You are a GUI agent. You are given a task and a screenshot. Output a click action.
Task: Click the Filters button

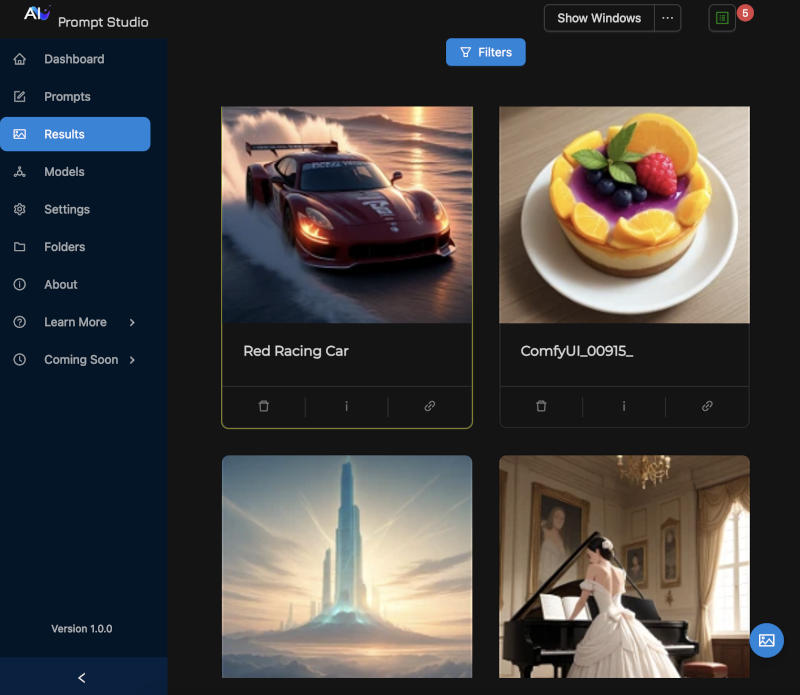coord(486,52)
